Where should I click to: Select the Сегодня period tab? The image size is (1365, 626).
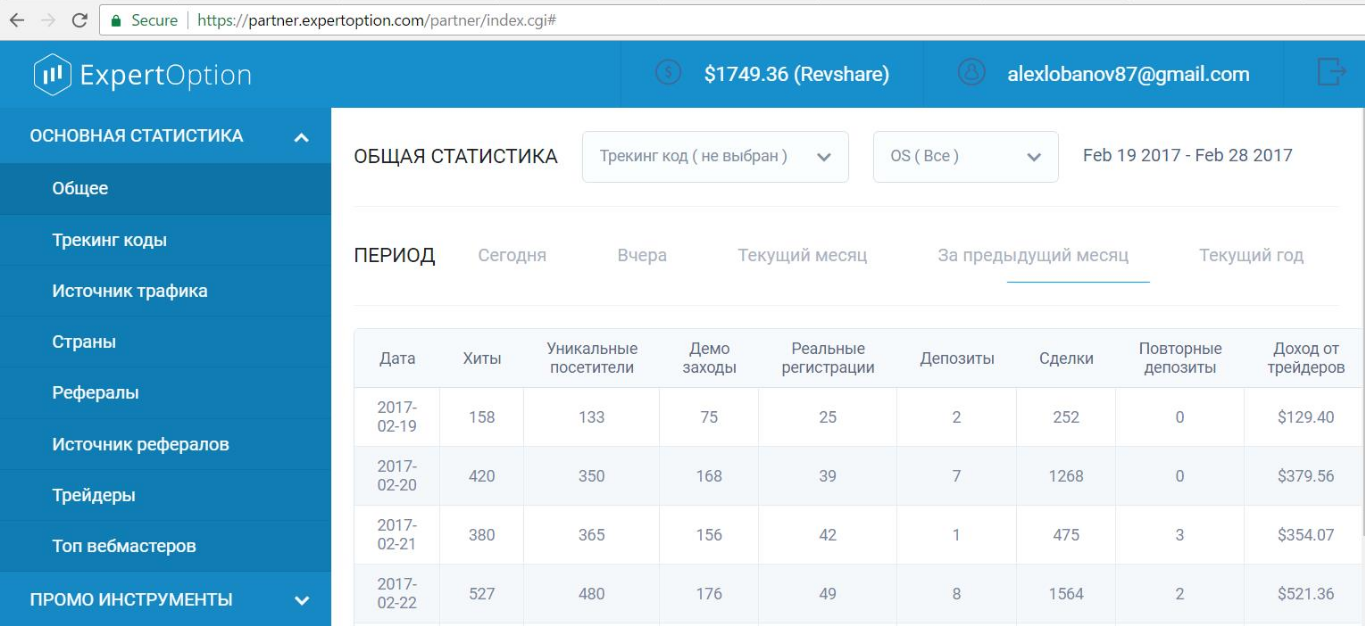(512, 255)
